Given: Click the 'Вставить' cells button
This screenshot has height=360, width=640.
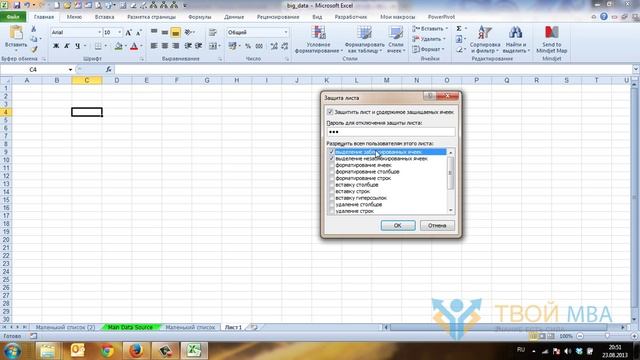Looking at the screenshot, I should [430, 29].
